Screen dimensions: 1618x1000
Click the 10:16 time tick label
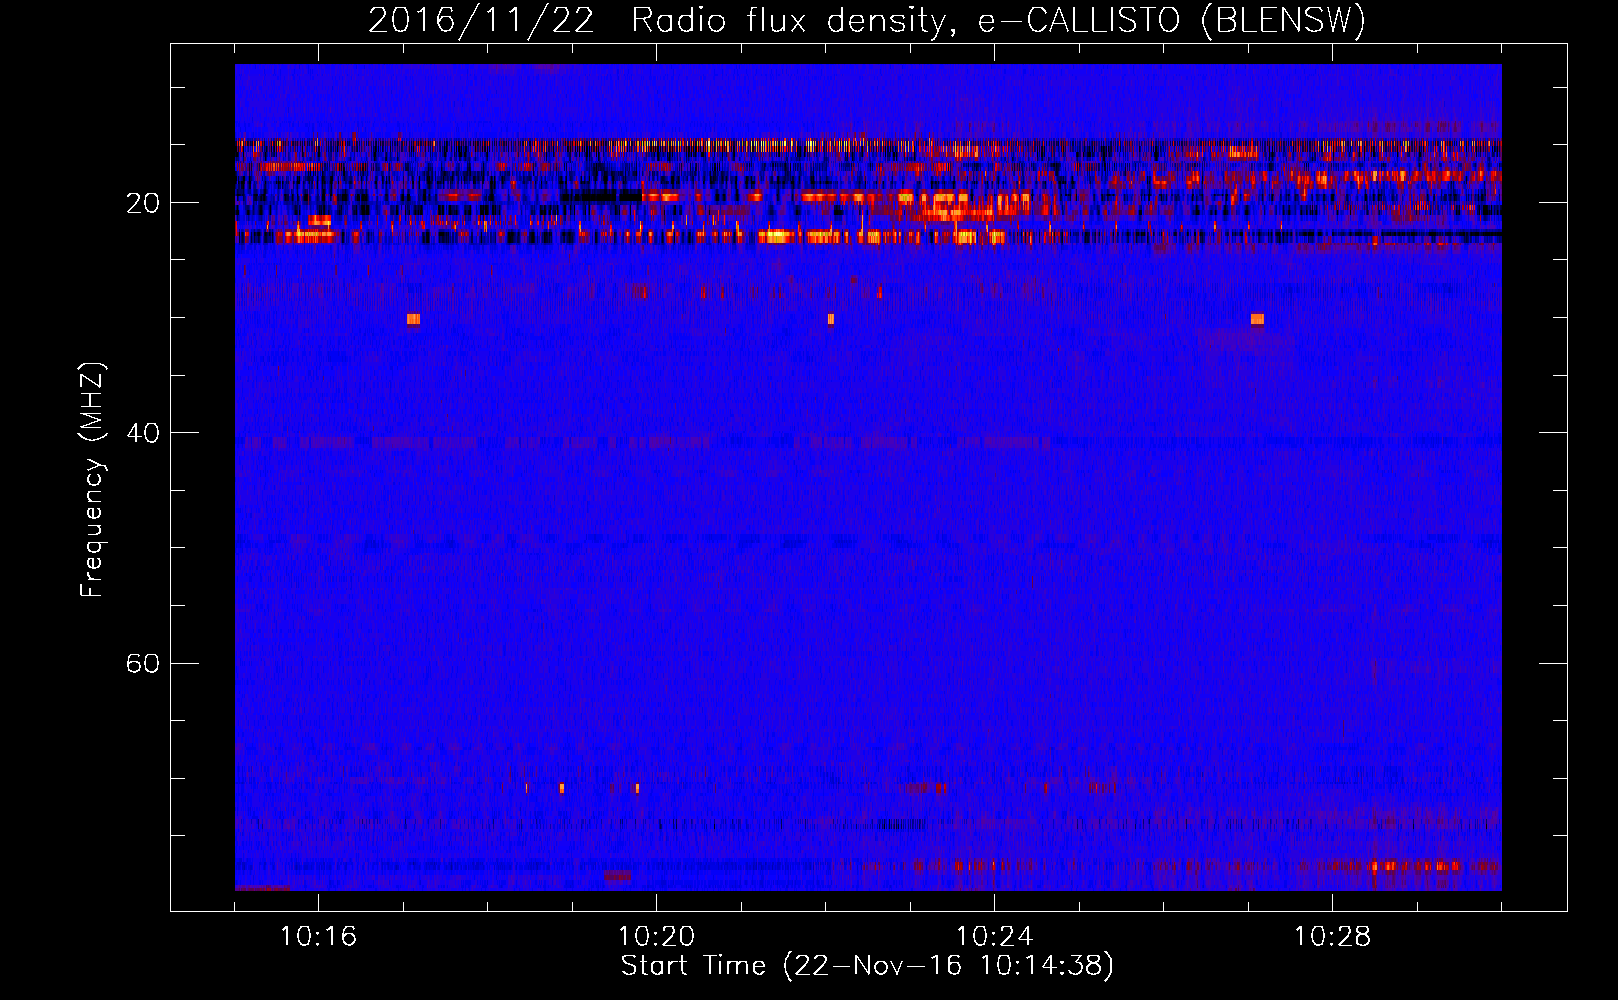[x=318, y=937]
